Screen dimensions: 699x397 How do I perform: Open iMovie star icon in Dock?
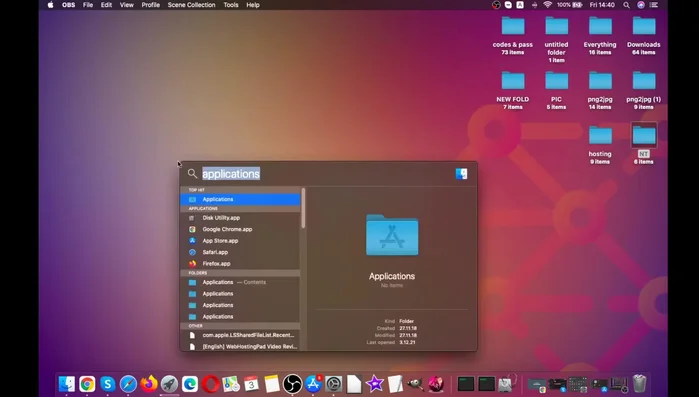tap(374, 384)
